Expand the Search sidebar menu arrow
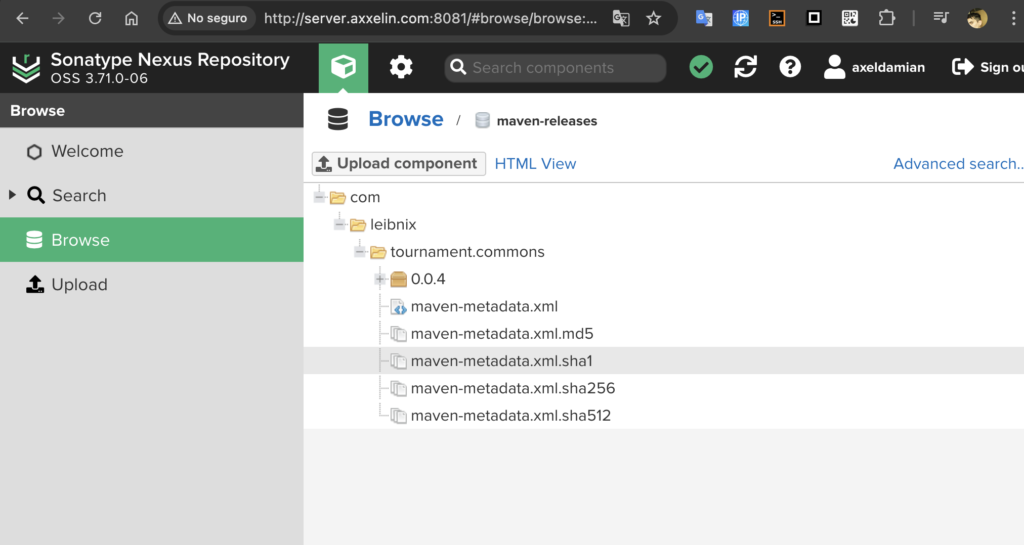This screenshot has width=1024, height=545. coord(12,195)
